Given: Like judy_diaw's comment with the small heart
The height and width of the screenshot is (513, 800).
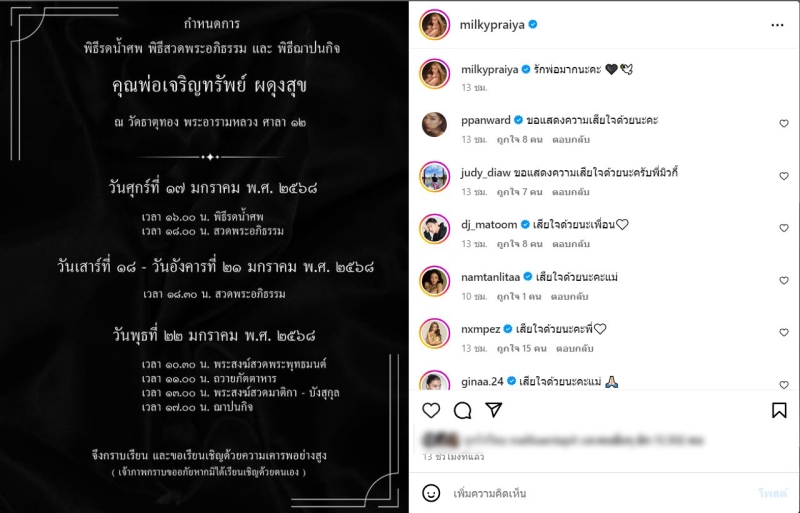Looking at the screenshot, I should [x=784, y=176].
